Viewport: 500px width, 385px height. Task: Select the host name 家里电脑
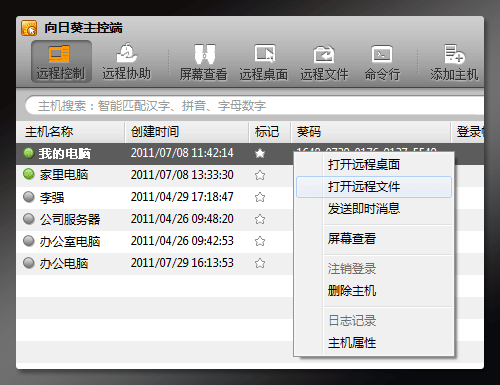tap(64, 175)
